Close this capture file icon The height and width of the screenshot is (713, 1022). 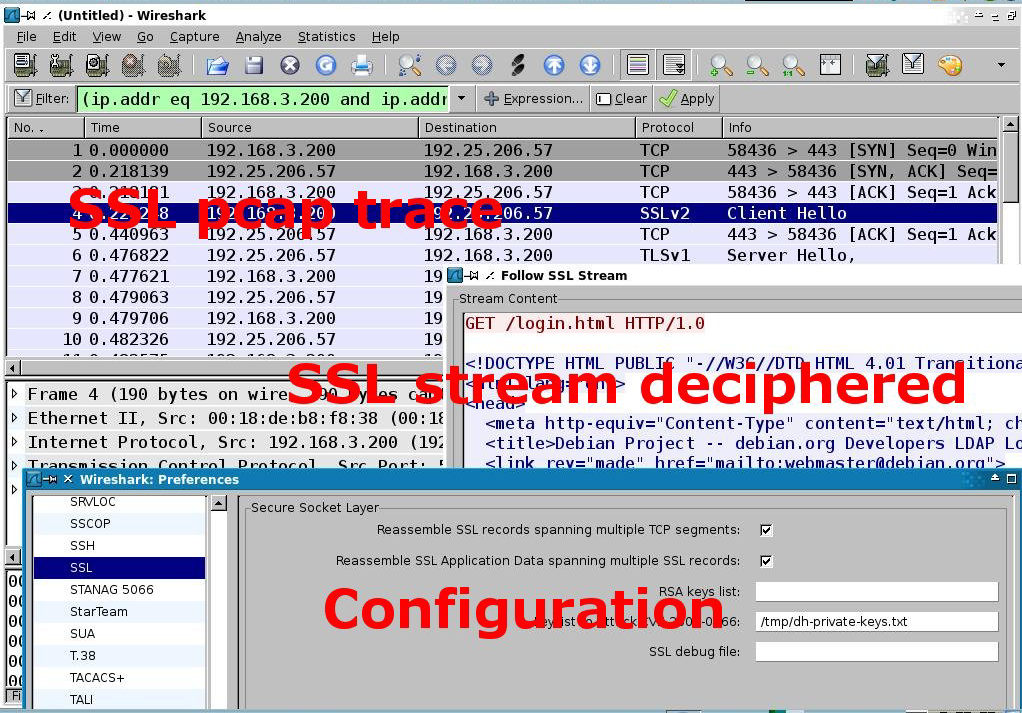pyautogui.click(x=290, y=65)
